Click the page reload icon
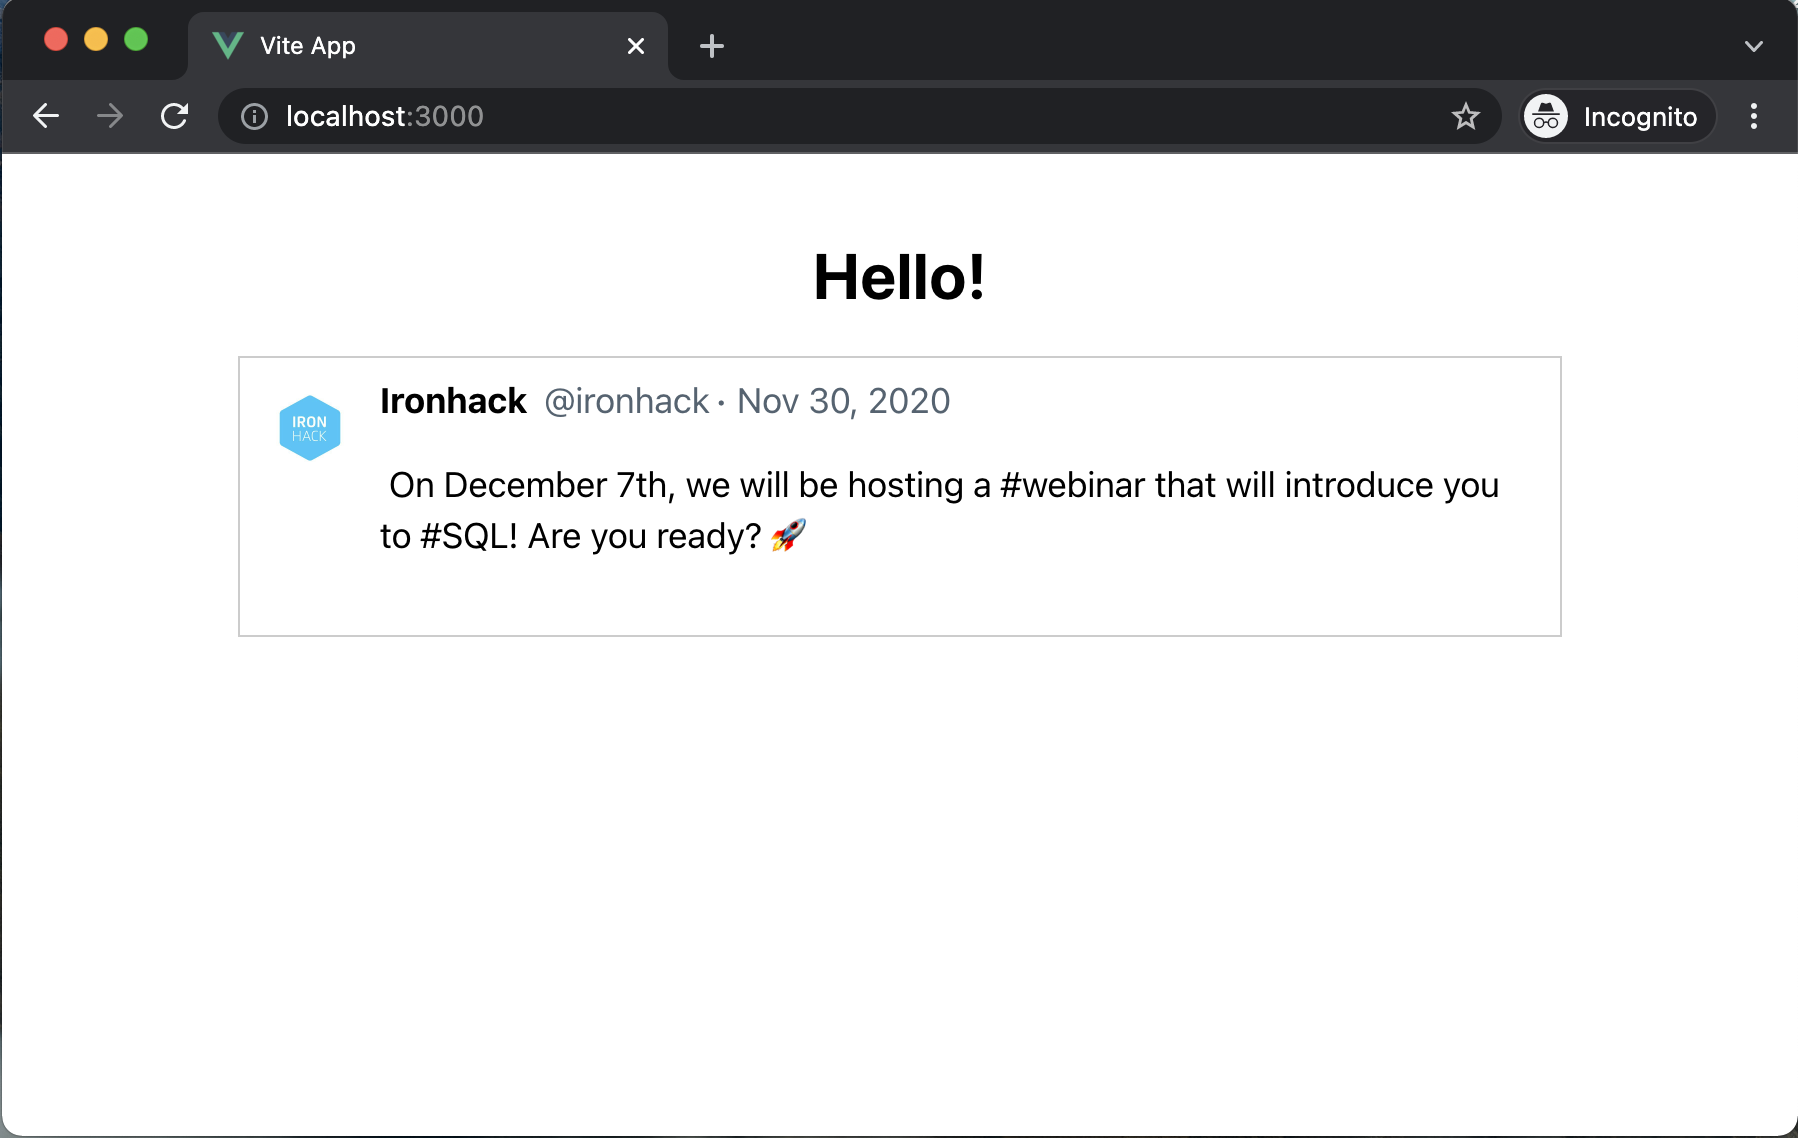 (x=175, y=116)
